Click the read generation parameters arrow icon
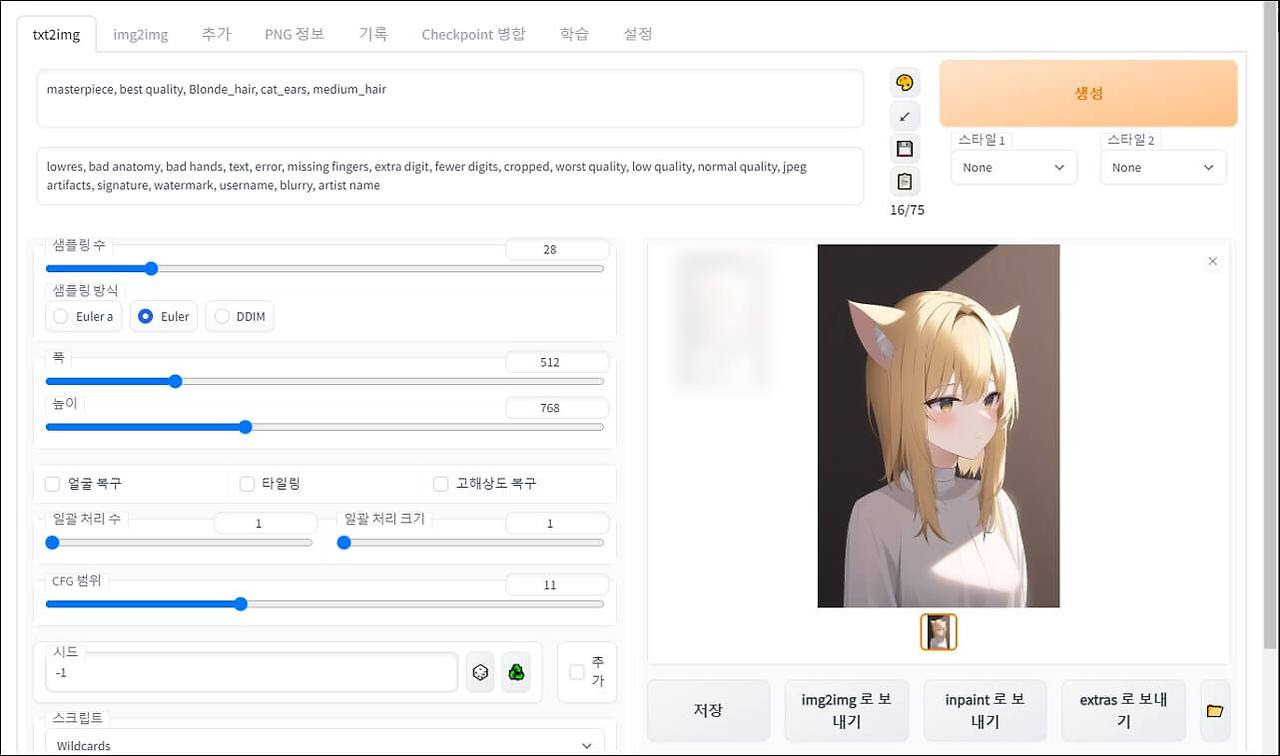 pos(903,115)
